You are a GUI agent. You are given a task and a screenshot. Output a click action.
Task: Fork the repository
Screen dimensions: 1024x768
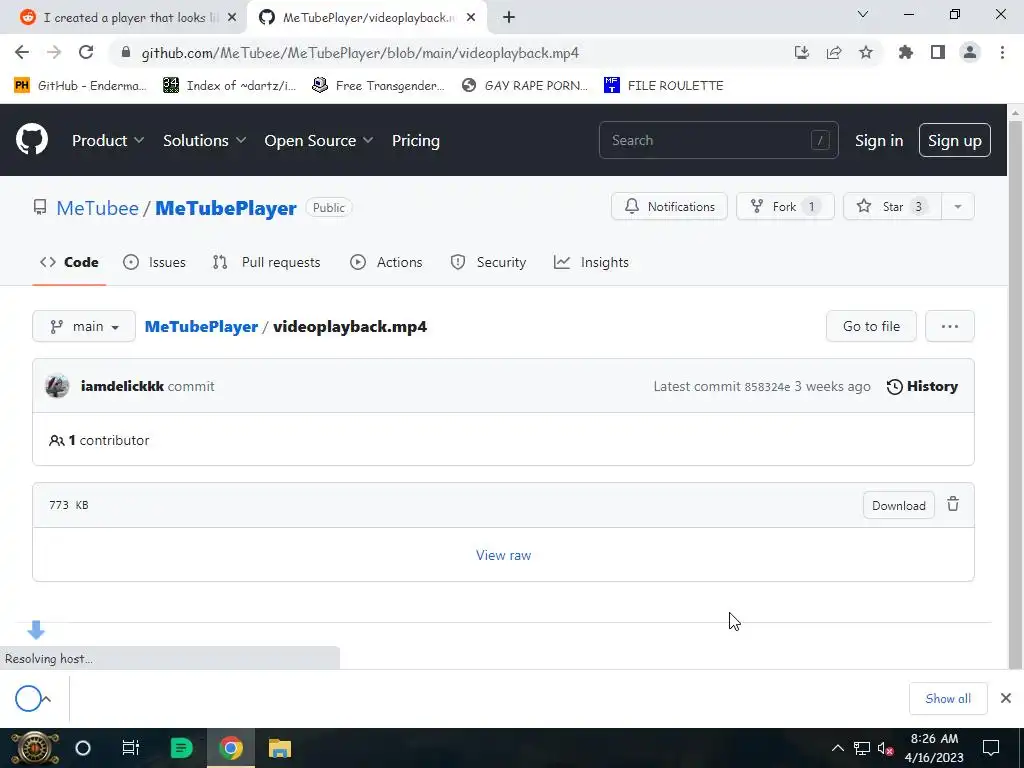click(x=786, y=206)
